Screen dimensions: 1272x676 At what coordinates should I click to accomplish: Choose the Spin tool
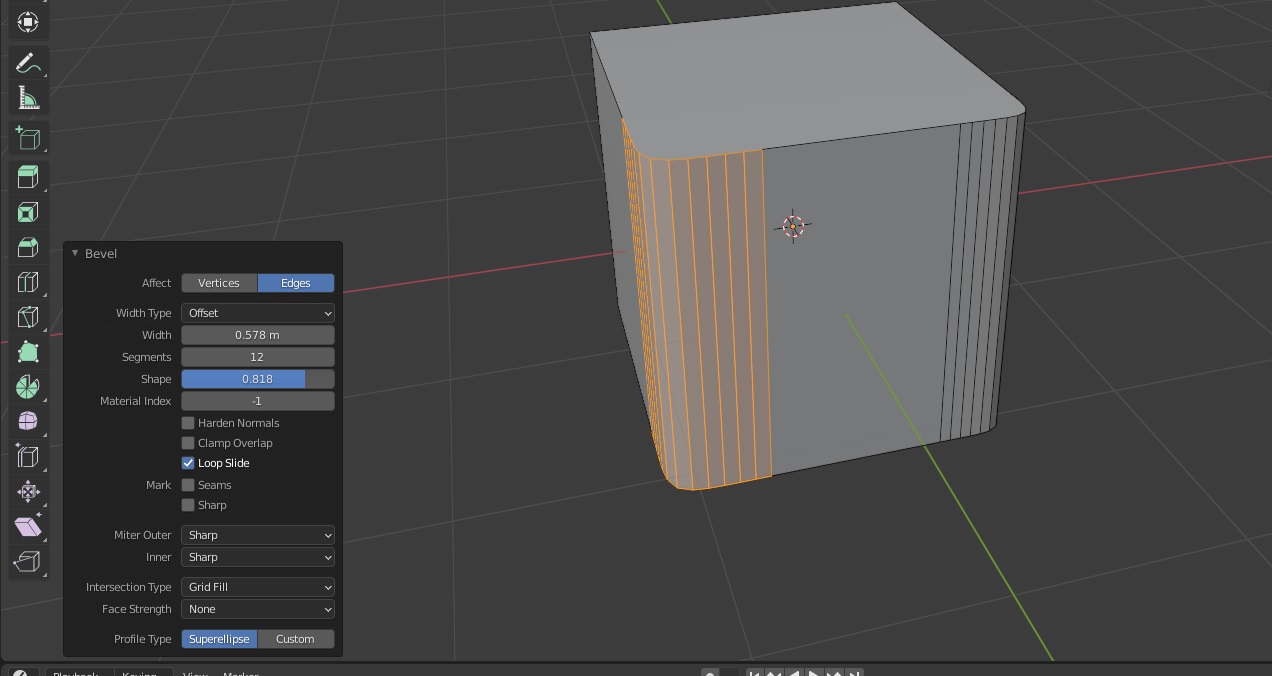click(28, 387)
